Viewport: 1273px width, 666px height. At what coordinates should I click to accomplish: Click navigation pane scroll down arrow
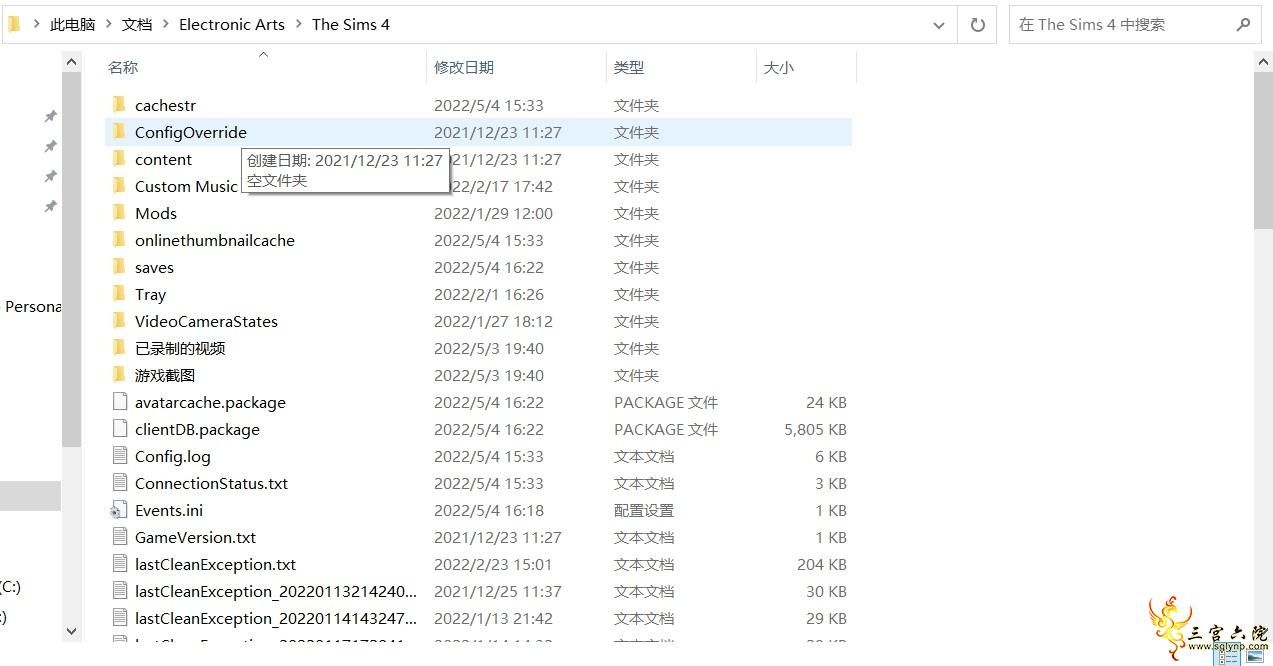[71, 631]
